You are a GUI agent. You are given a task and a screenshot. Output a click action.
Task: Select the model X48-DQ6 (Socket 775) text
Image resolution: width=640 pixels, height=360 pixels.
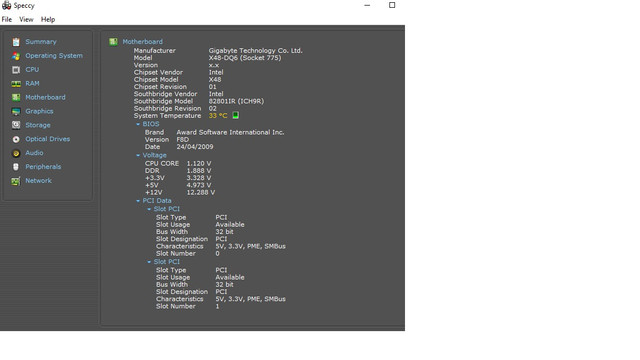[x=245, y=58]
